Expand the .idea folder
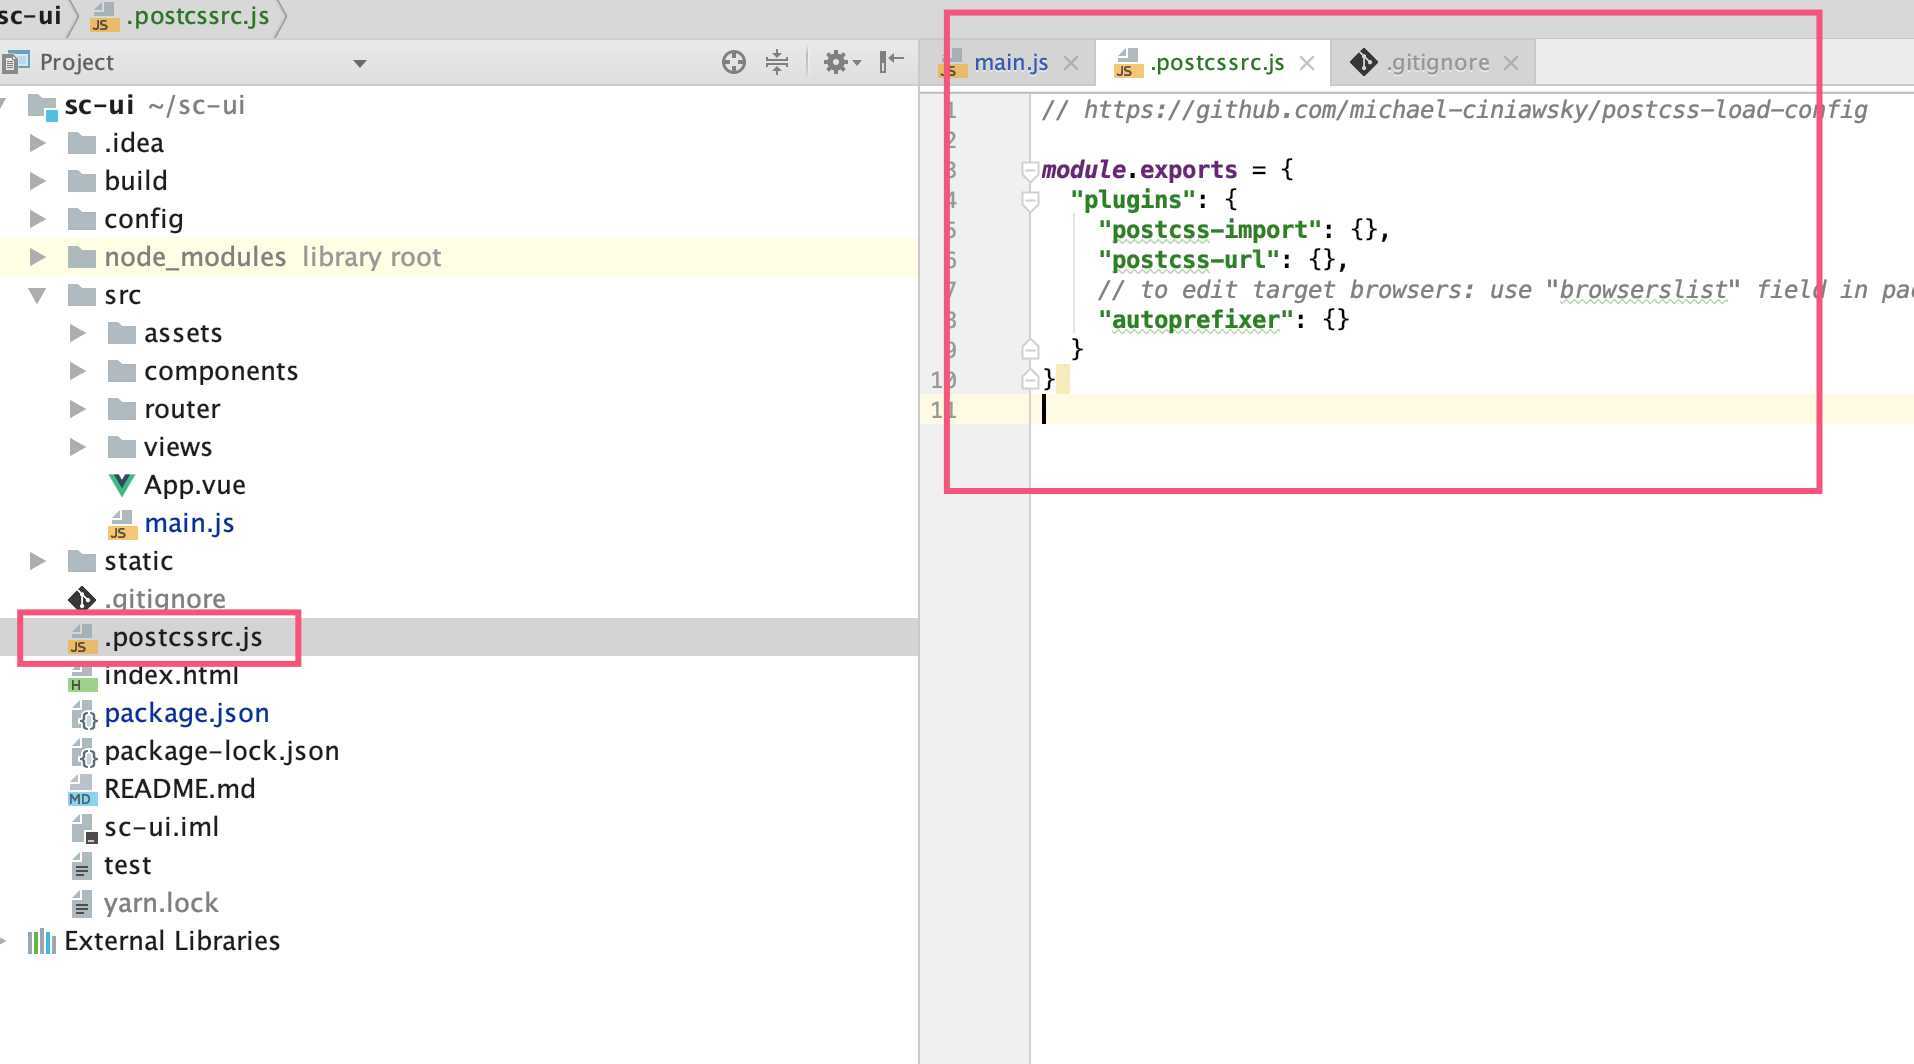 pyautogui.click(x=38, y=143)
